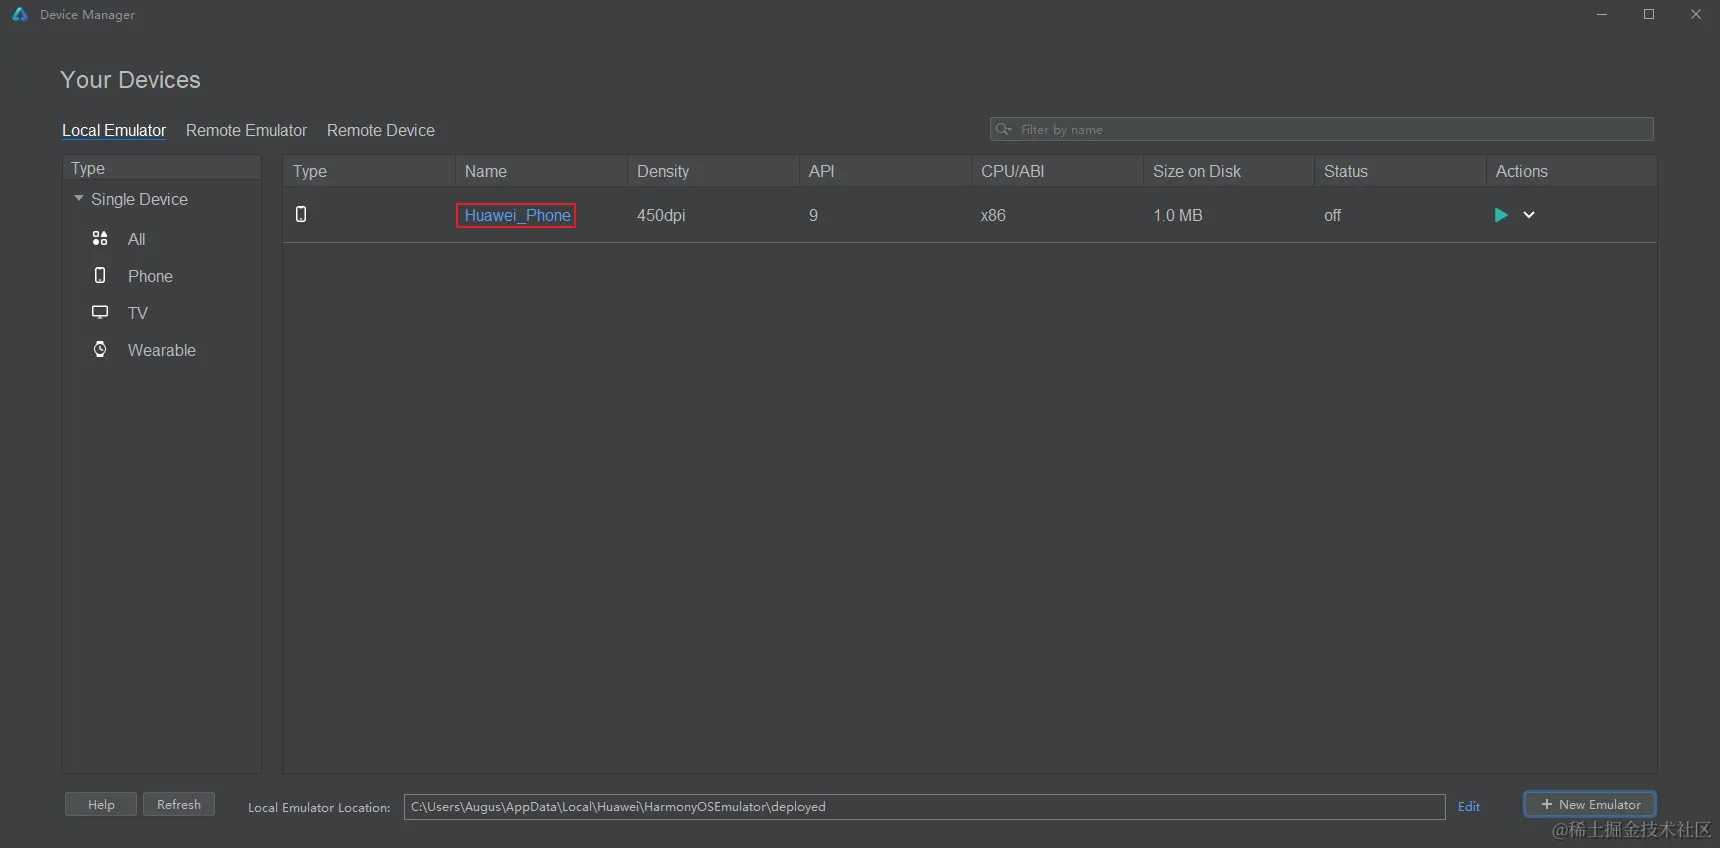Click the Local Emulator Location path field
Viewport: 1720px width, 848px height.
924,806
